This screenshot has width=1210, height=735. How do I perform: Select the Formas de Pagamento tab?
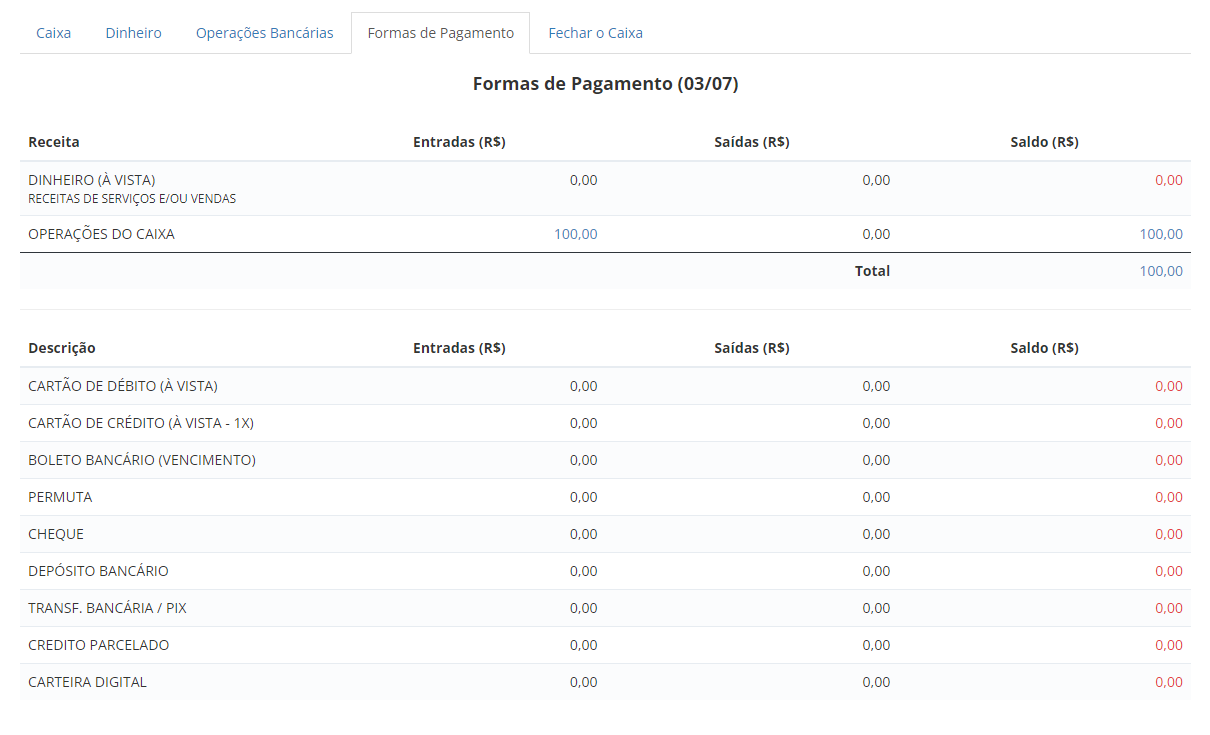coord(441,33)
